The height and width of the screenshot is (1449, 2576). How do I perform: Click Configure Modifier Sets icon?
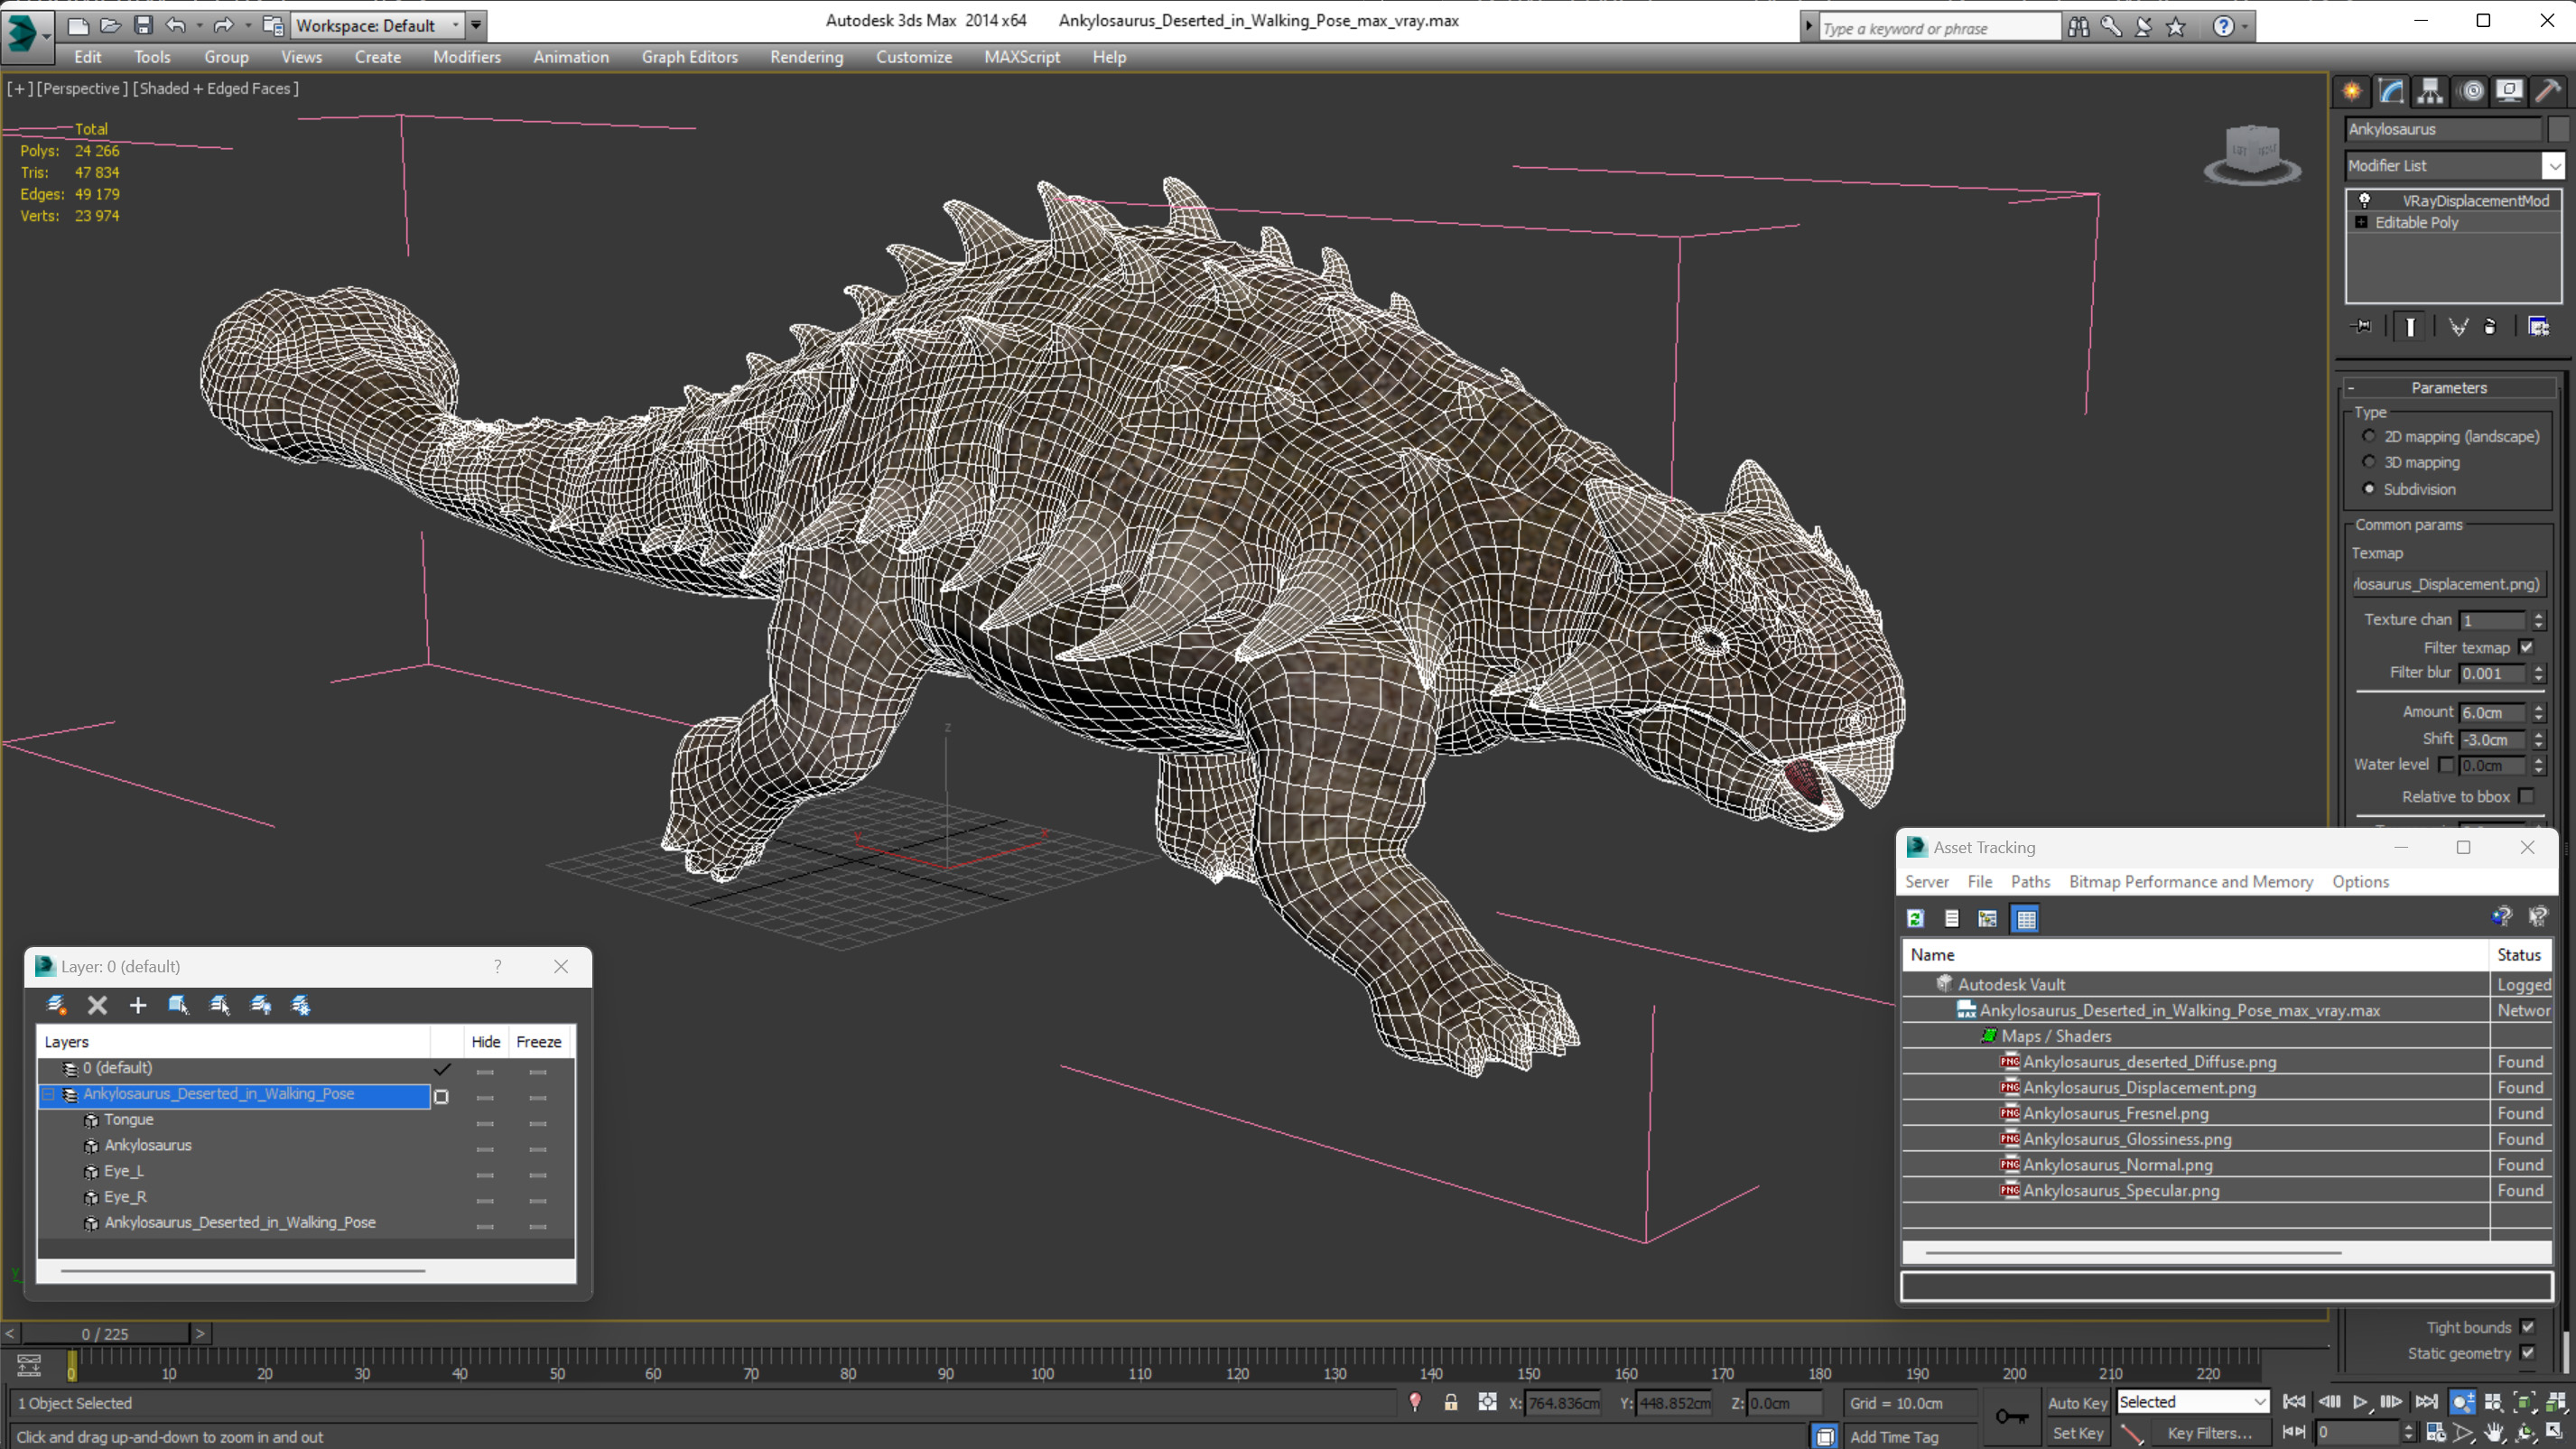(2538, 326)
